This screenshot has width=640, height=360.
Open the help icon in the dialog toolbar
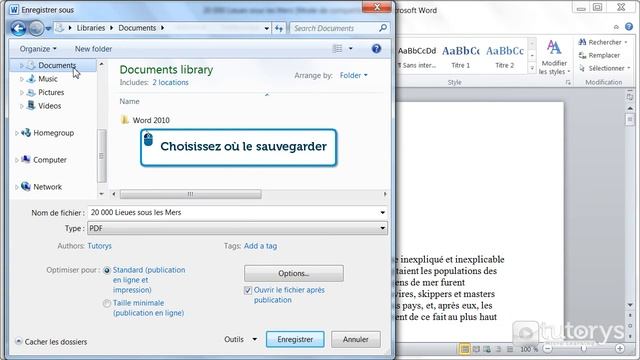coord(376,49)
